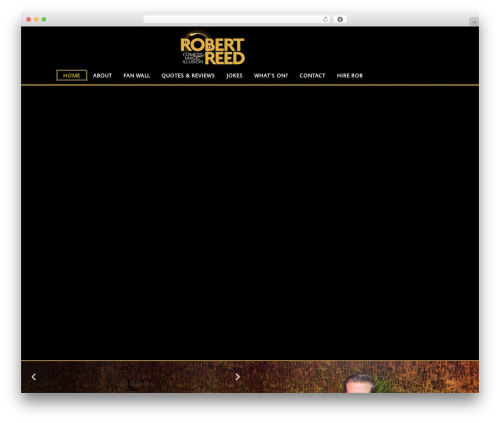Click the Robert Reed logo
Screen dimensions: 500x423
click(213, 49)
